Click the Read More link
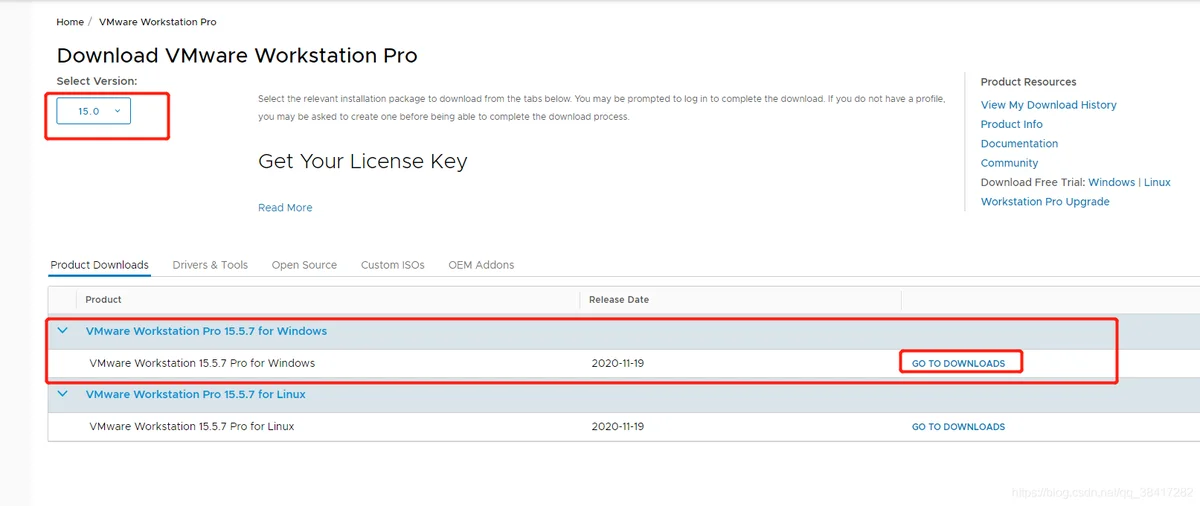This screenshot has width=1200, height=506. tap(285, 208)
